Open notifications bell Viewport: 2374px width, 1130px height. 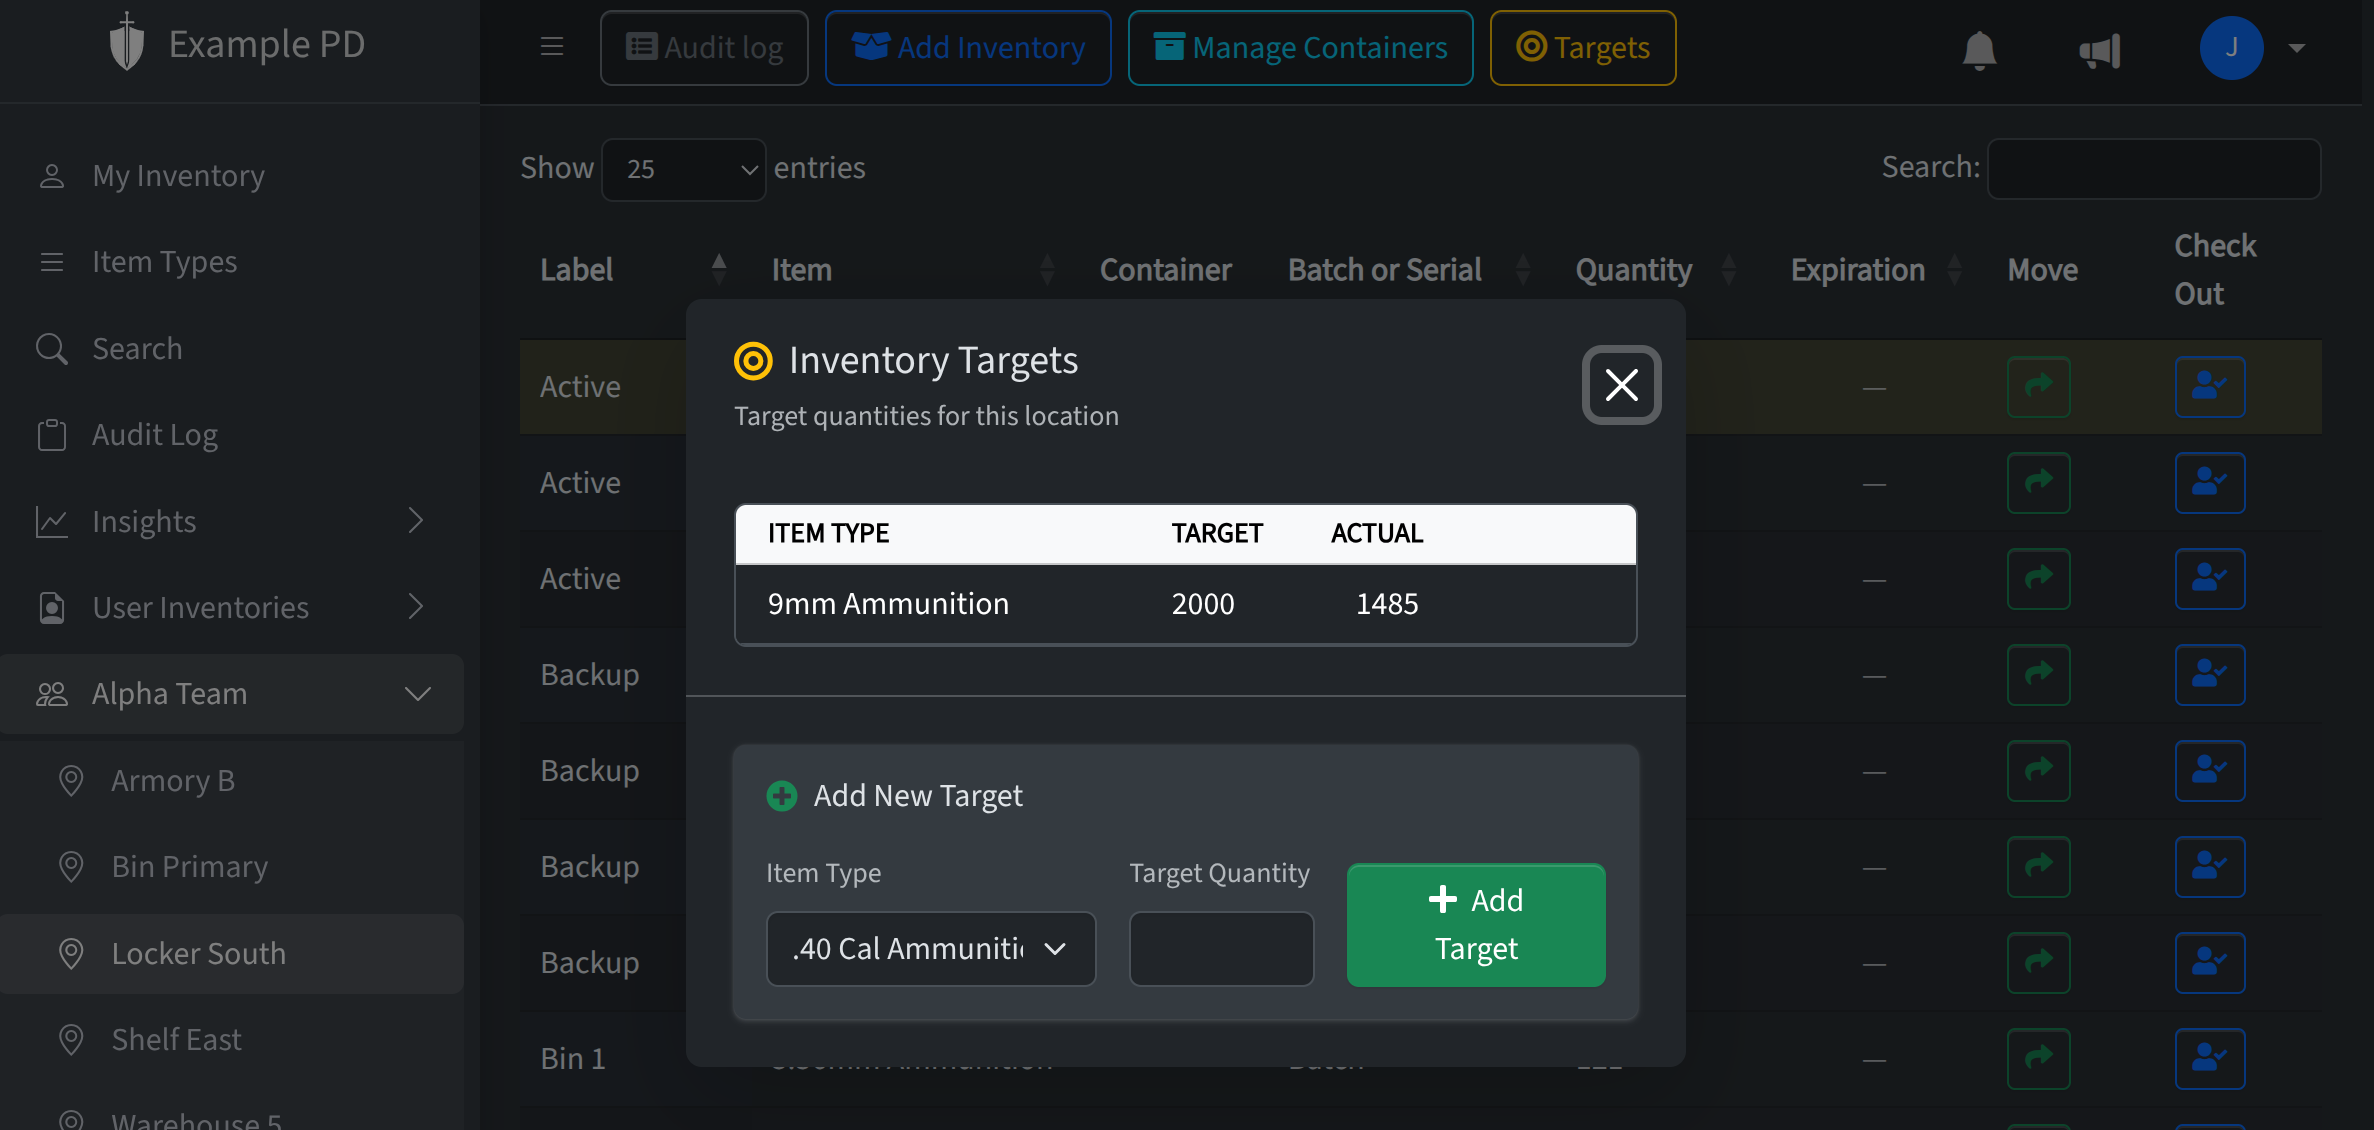tap(1979, 49)
